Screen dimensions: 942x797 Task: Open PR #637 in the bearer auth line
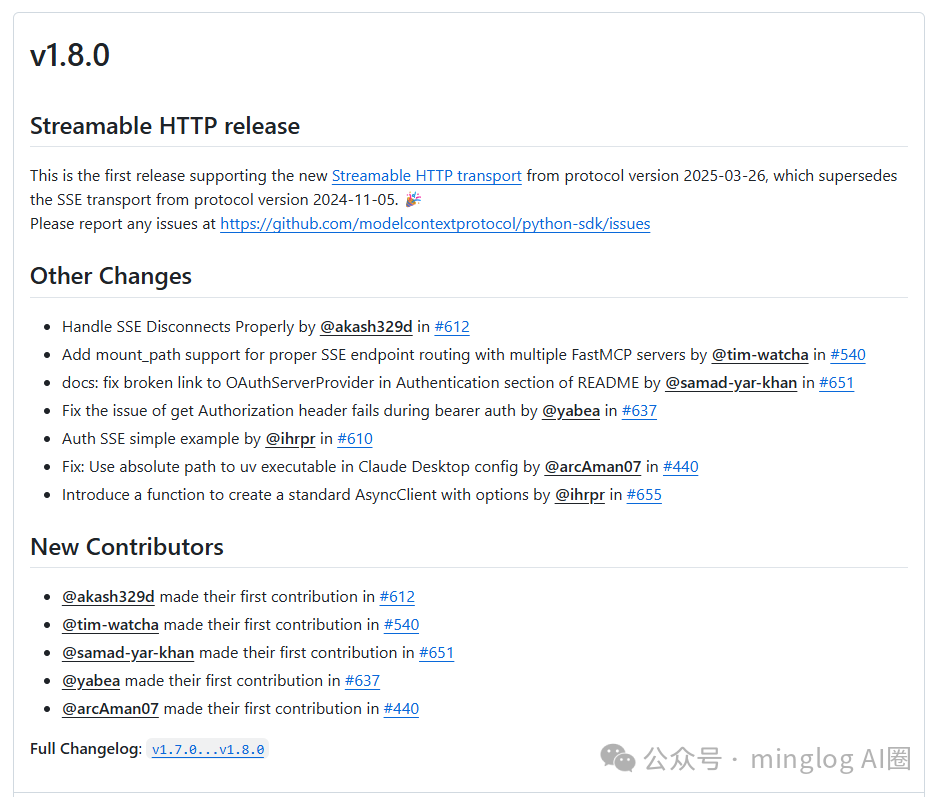[639, 411]
